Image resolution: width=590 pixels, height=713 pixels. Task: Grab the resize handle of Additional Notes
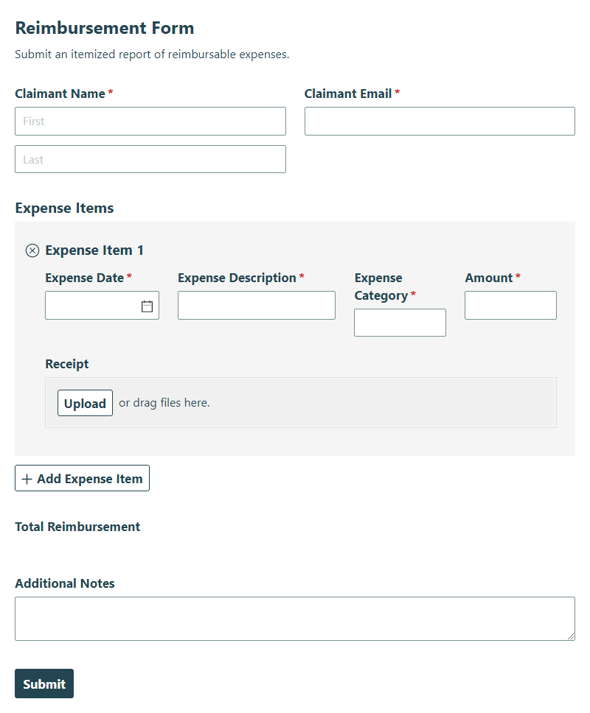571,637
